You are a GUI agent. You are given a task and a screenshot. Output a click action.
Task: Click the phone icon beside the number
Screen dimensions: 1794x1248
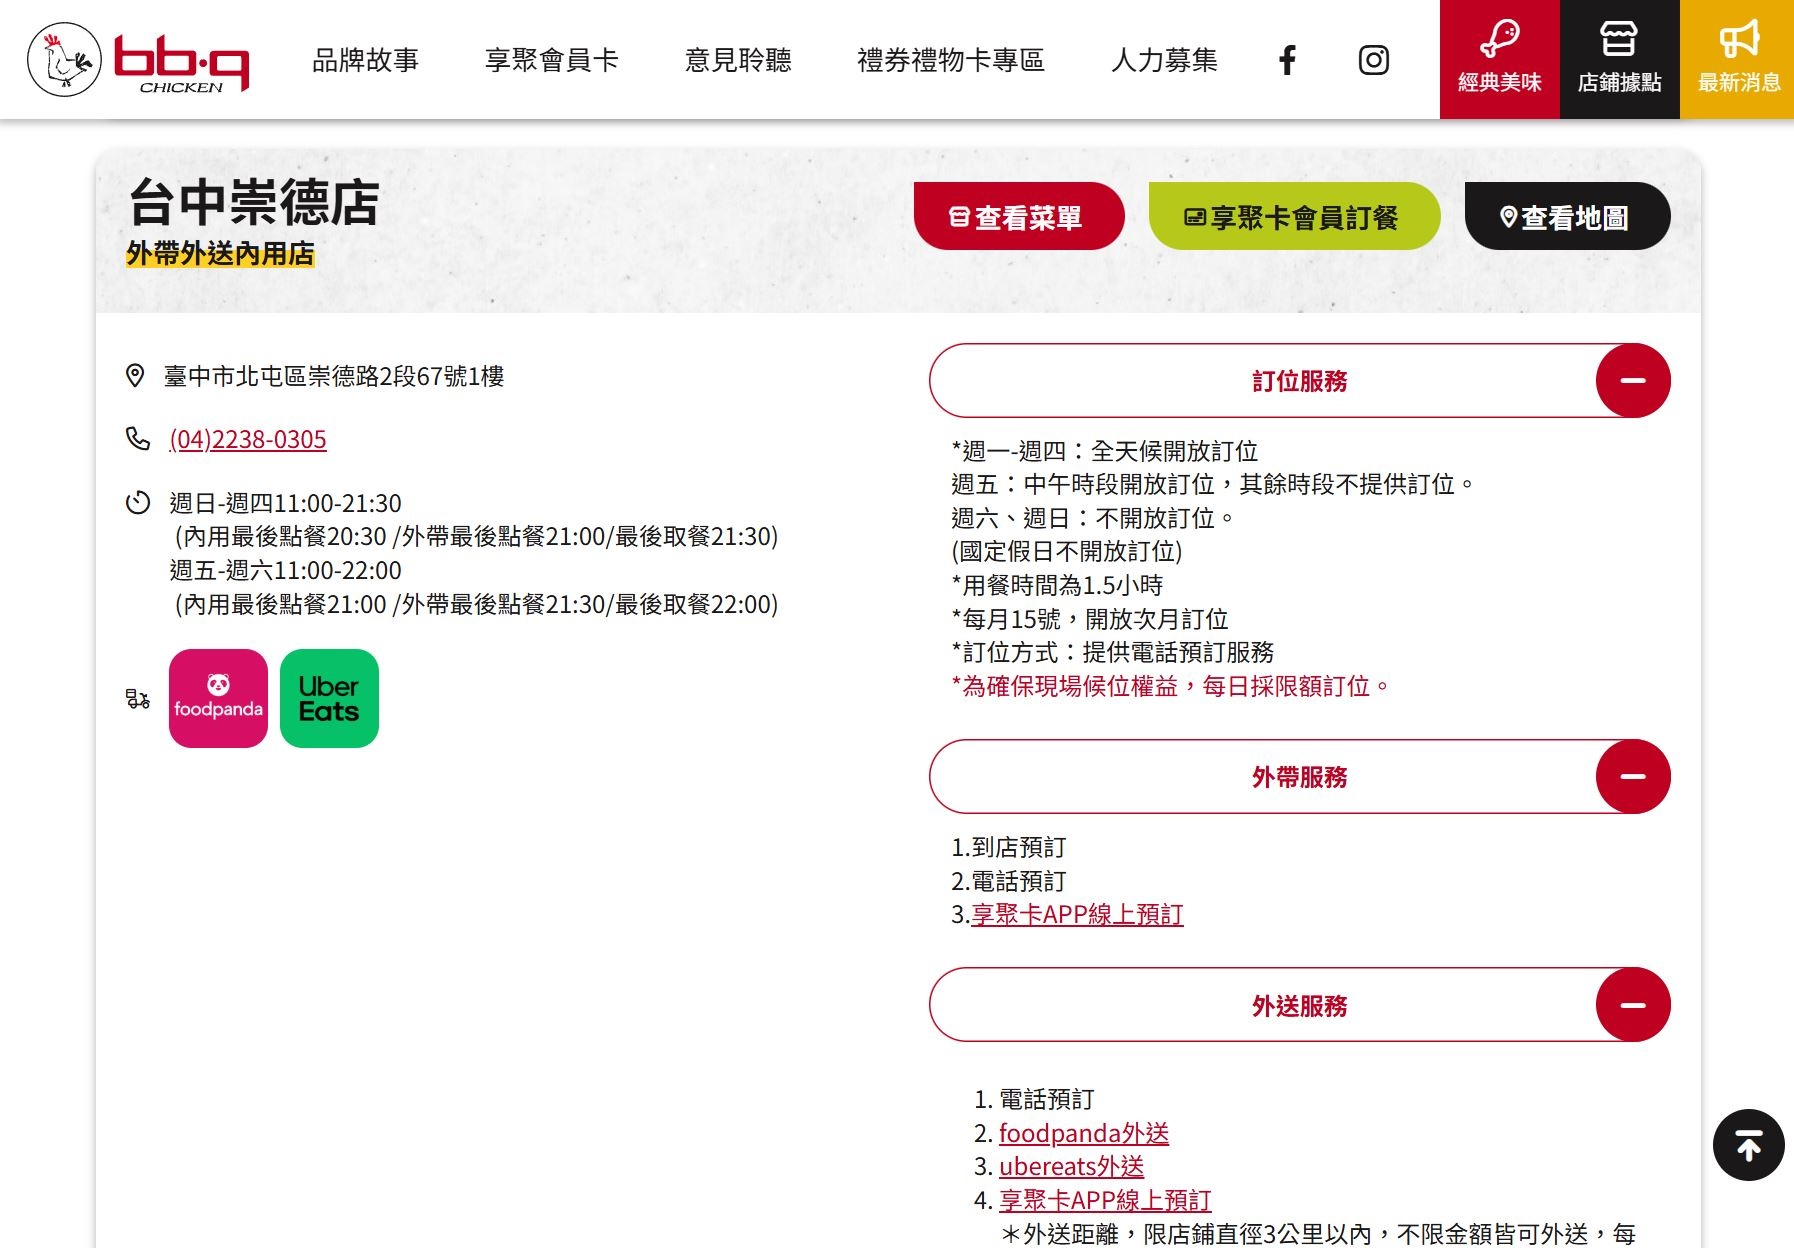tap(137, 438)
